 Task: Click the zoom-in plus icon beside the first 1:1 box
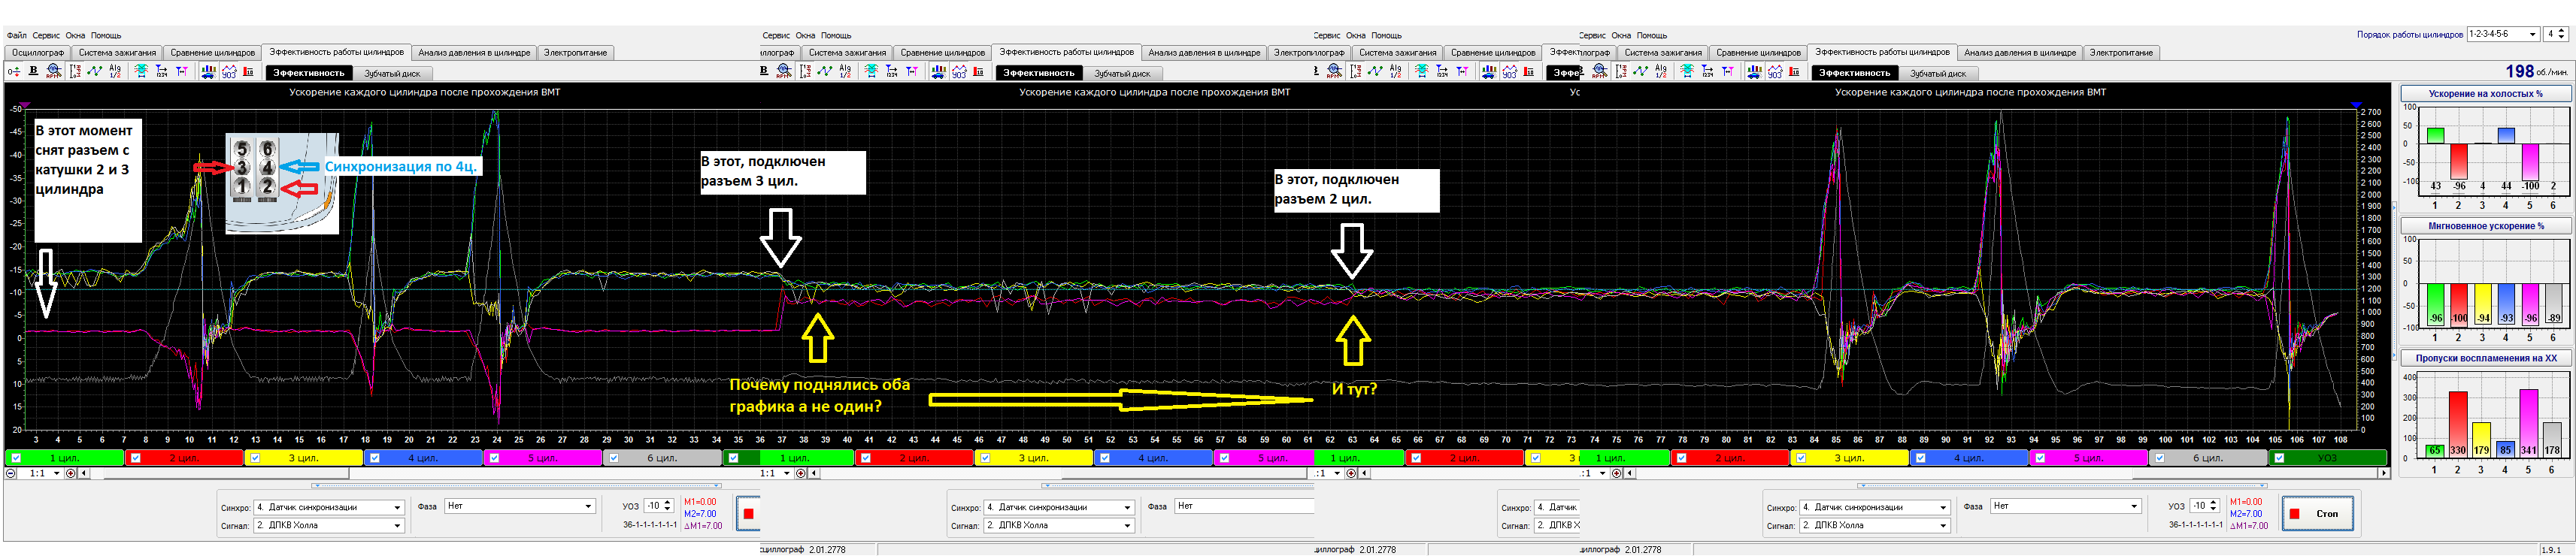tap(71, 474)
